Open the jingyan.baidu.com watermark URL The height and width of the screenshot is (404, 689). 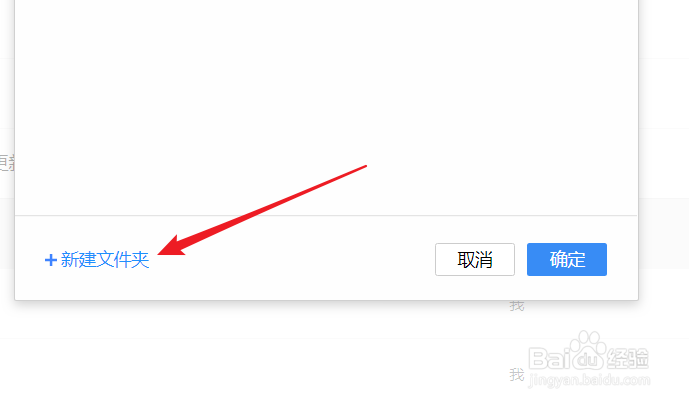(x=589, y=379)
